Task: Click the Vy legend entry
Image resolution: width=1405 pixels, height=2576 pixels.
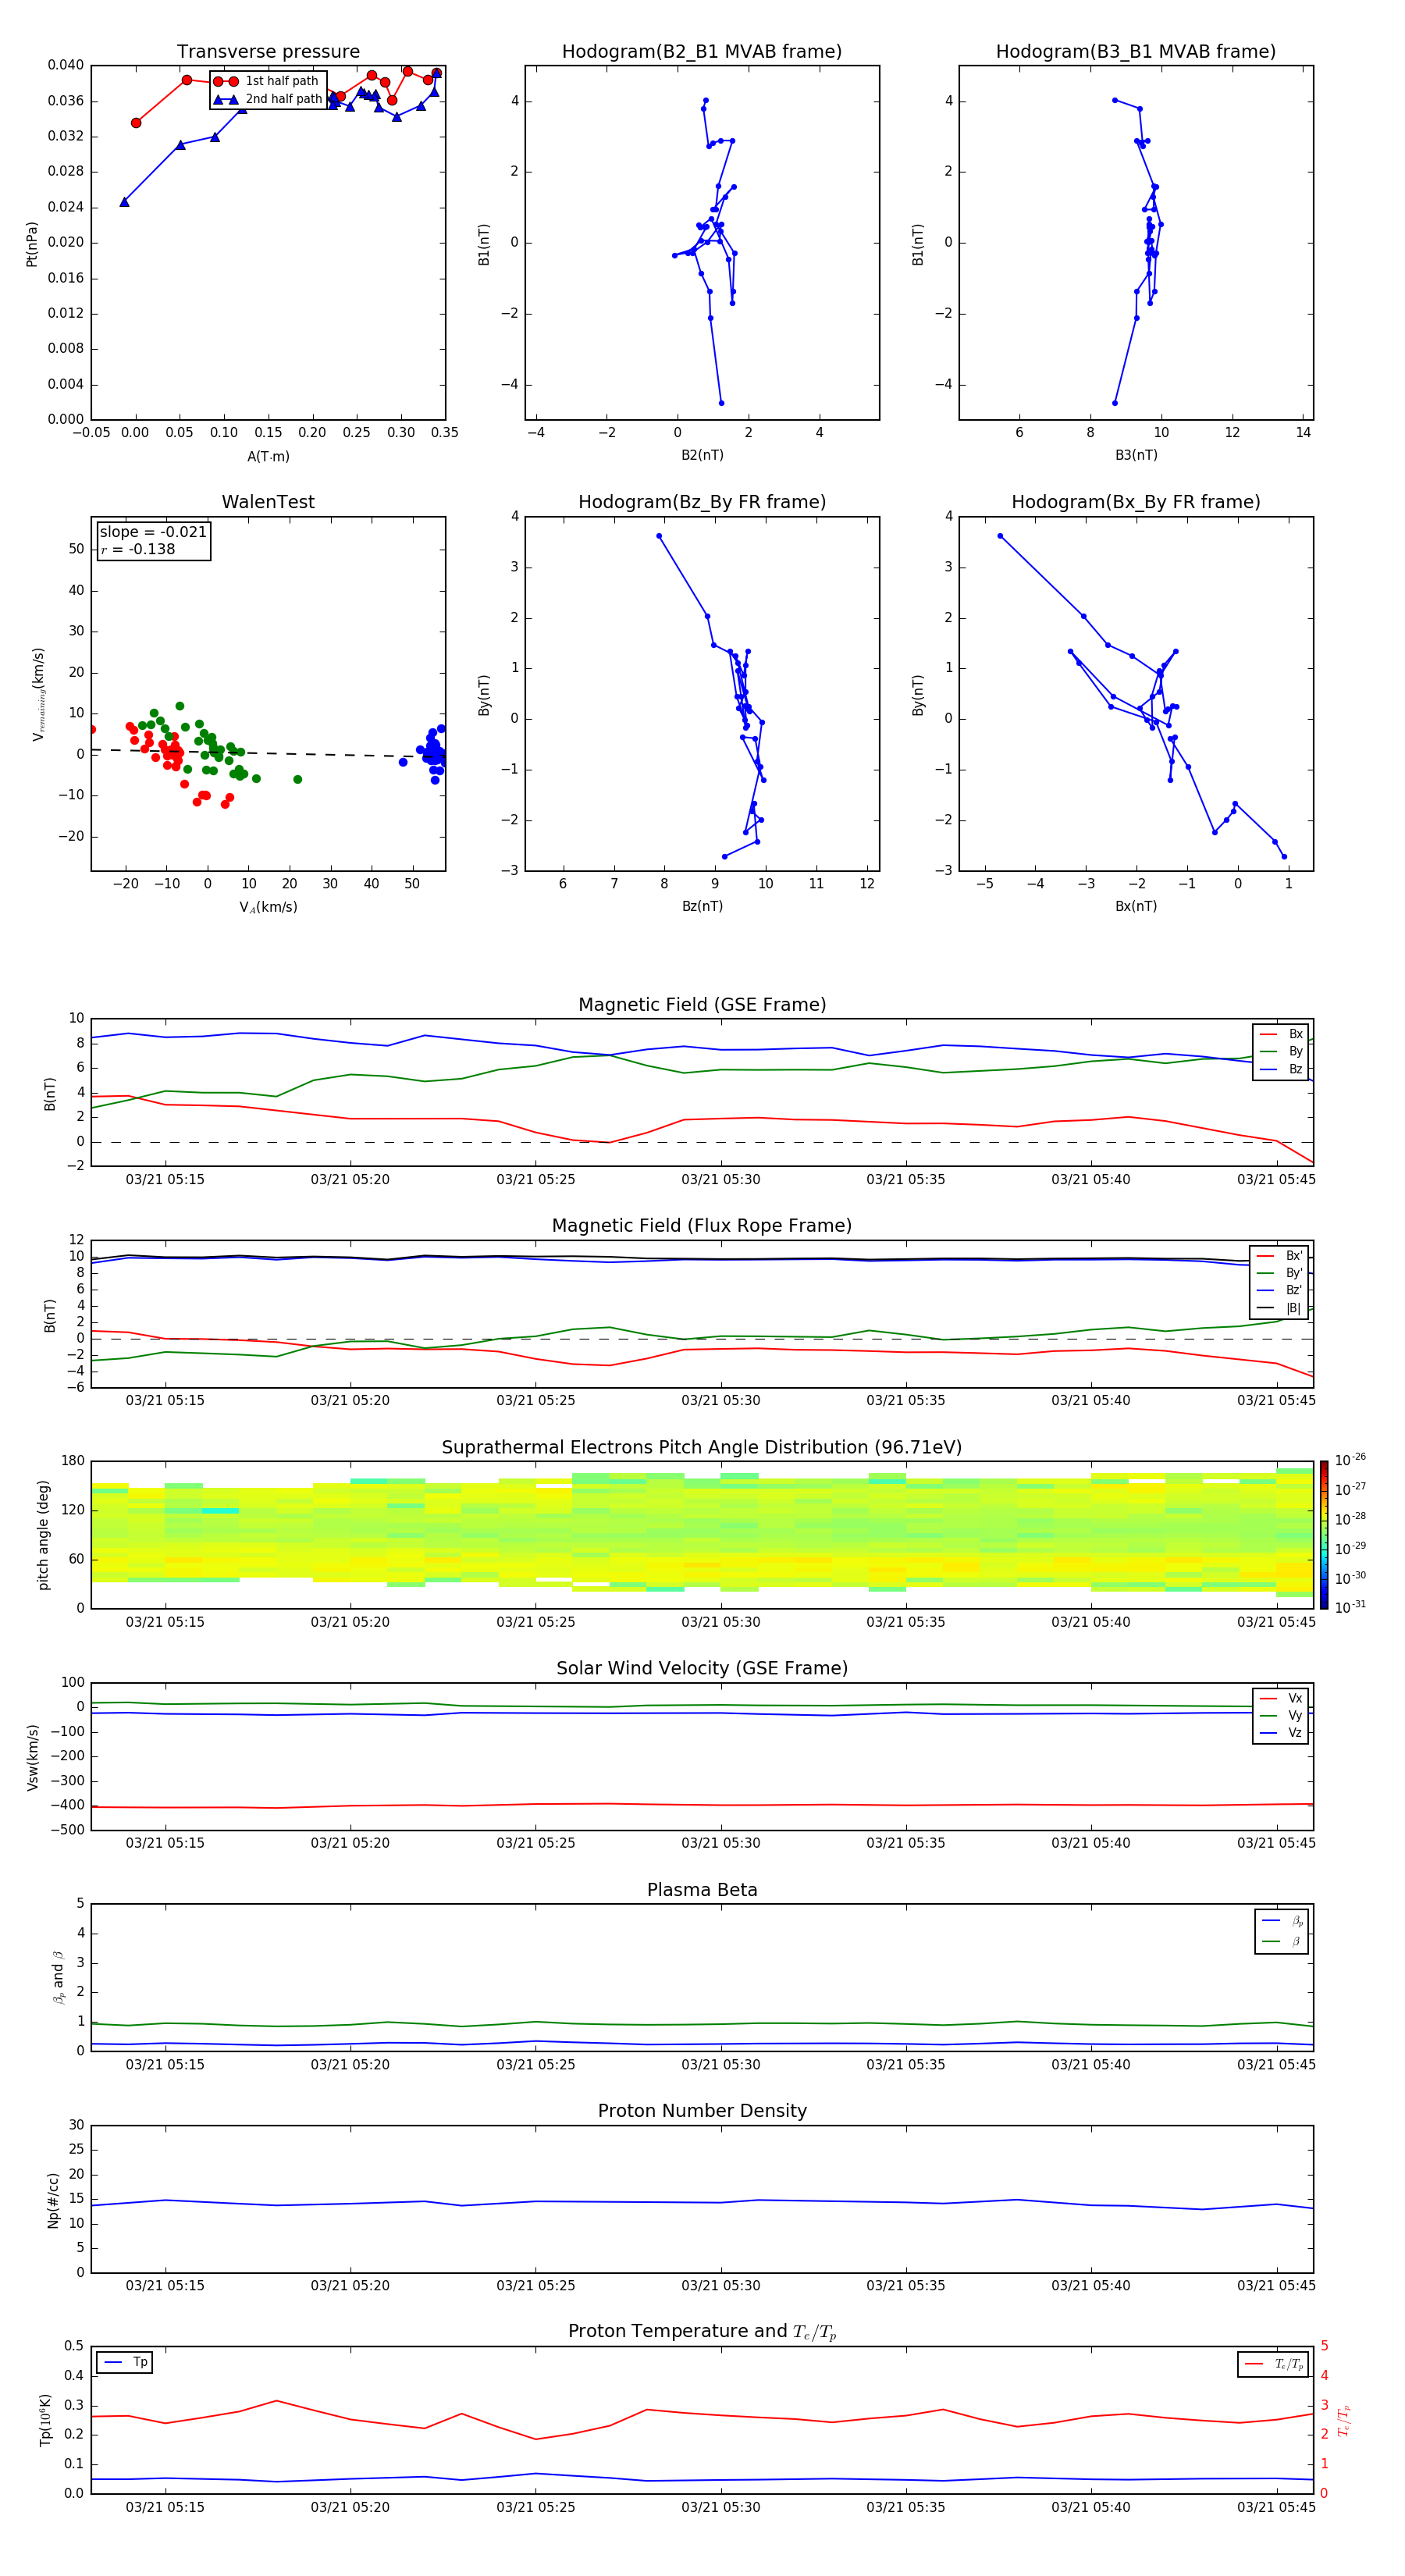Action: click(x=1281, y=1716)
